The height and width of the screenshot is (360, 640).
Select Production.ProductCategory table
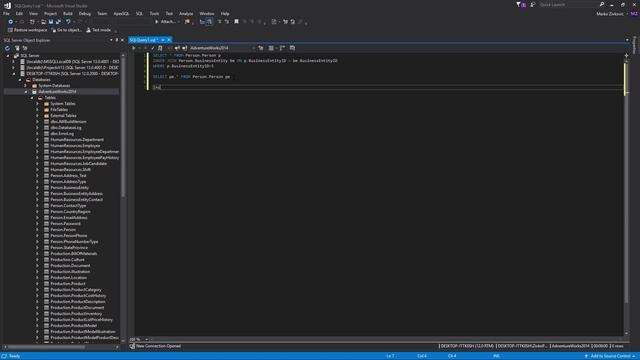point(76,290)
